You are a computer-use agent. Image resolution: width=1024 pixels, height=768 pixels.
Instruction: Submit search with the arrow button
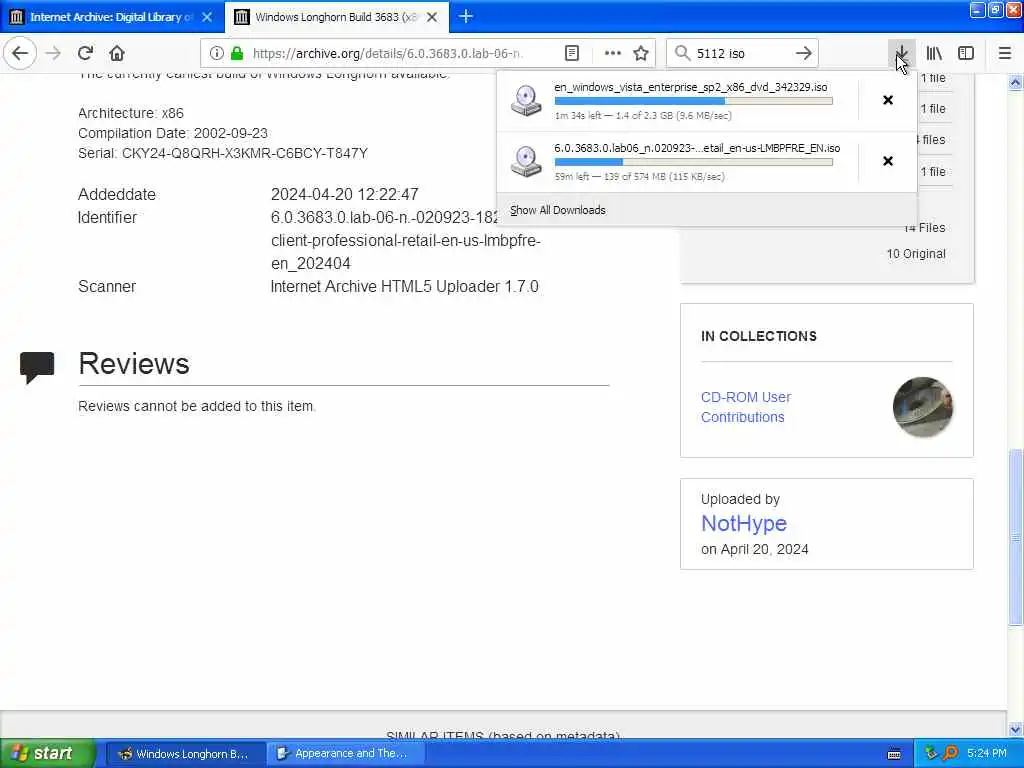[x=804, y=54]
